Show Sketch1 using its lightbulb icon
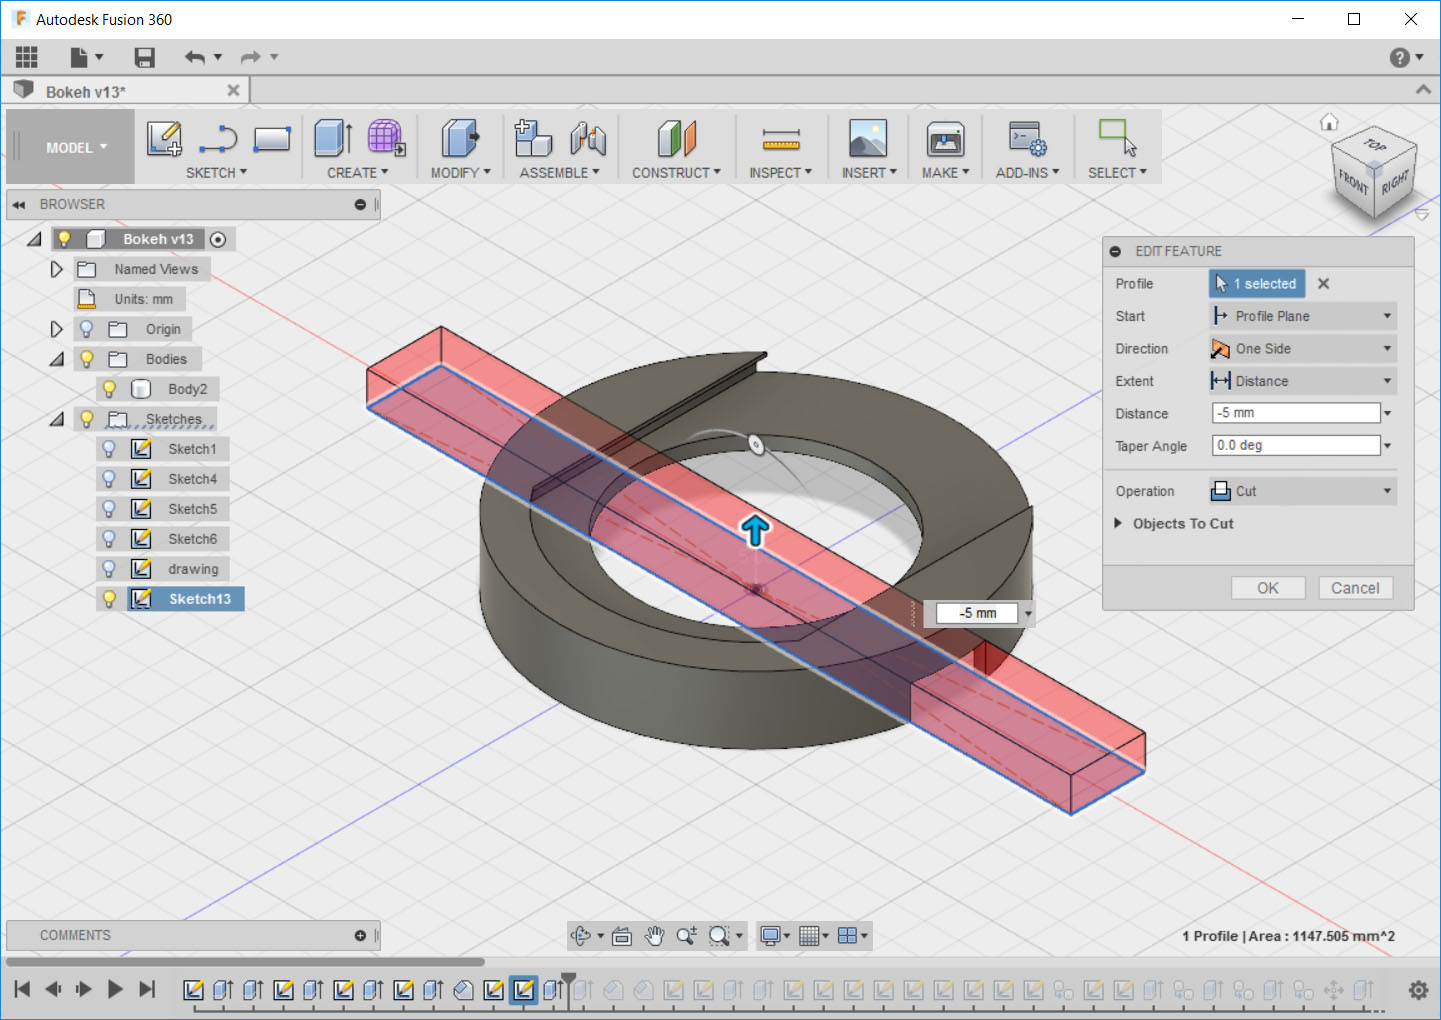Screen dimensions: 1441x1020 (109, 449)
